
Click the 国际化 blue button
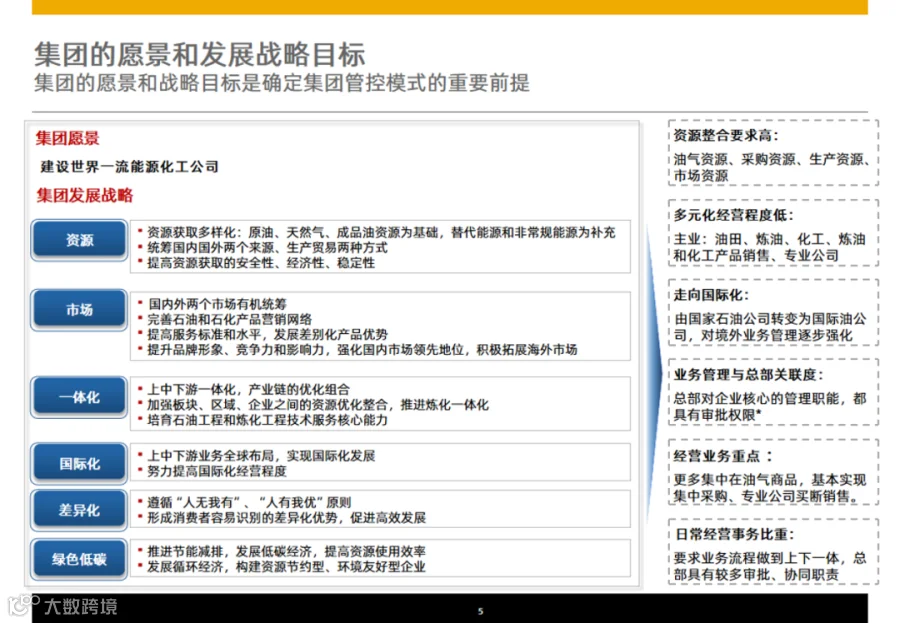(79, 463)
